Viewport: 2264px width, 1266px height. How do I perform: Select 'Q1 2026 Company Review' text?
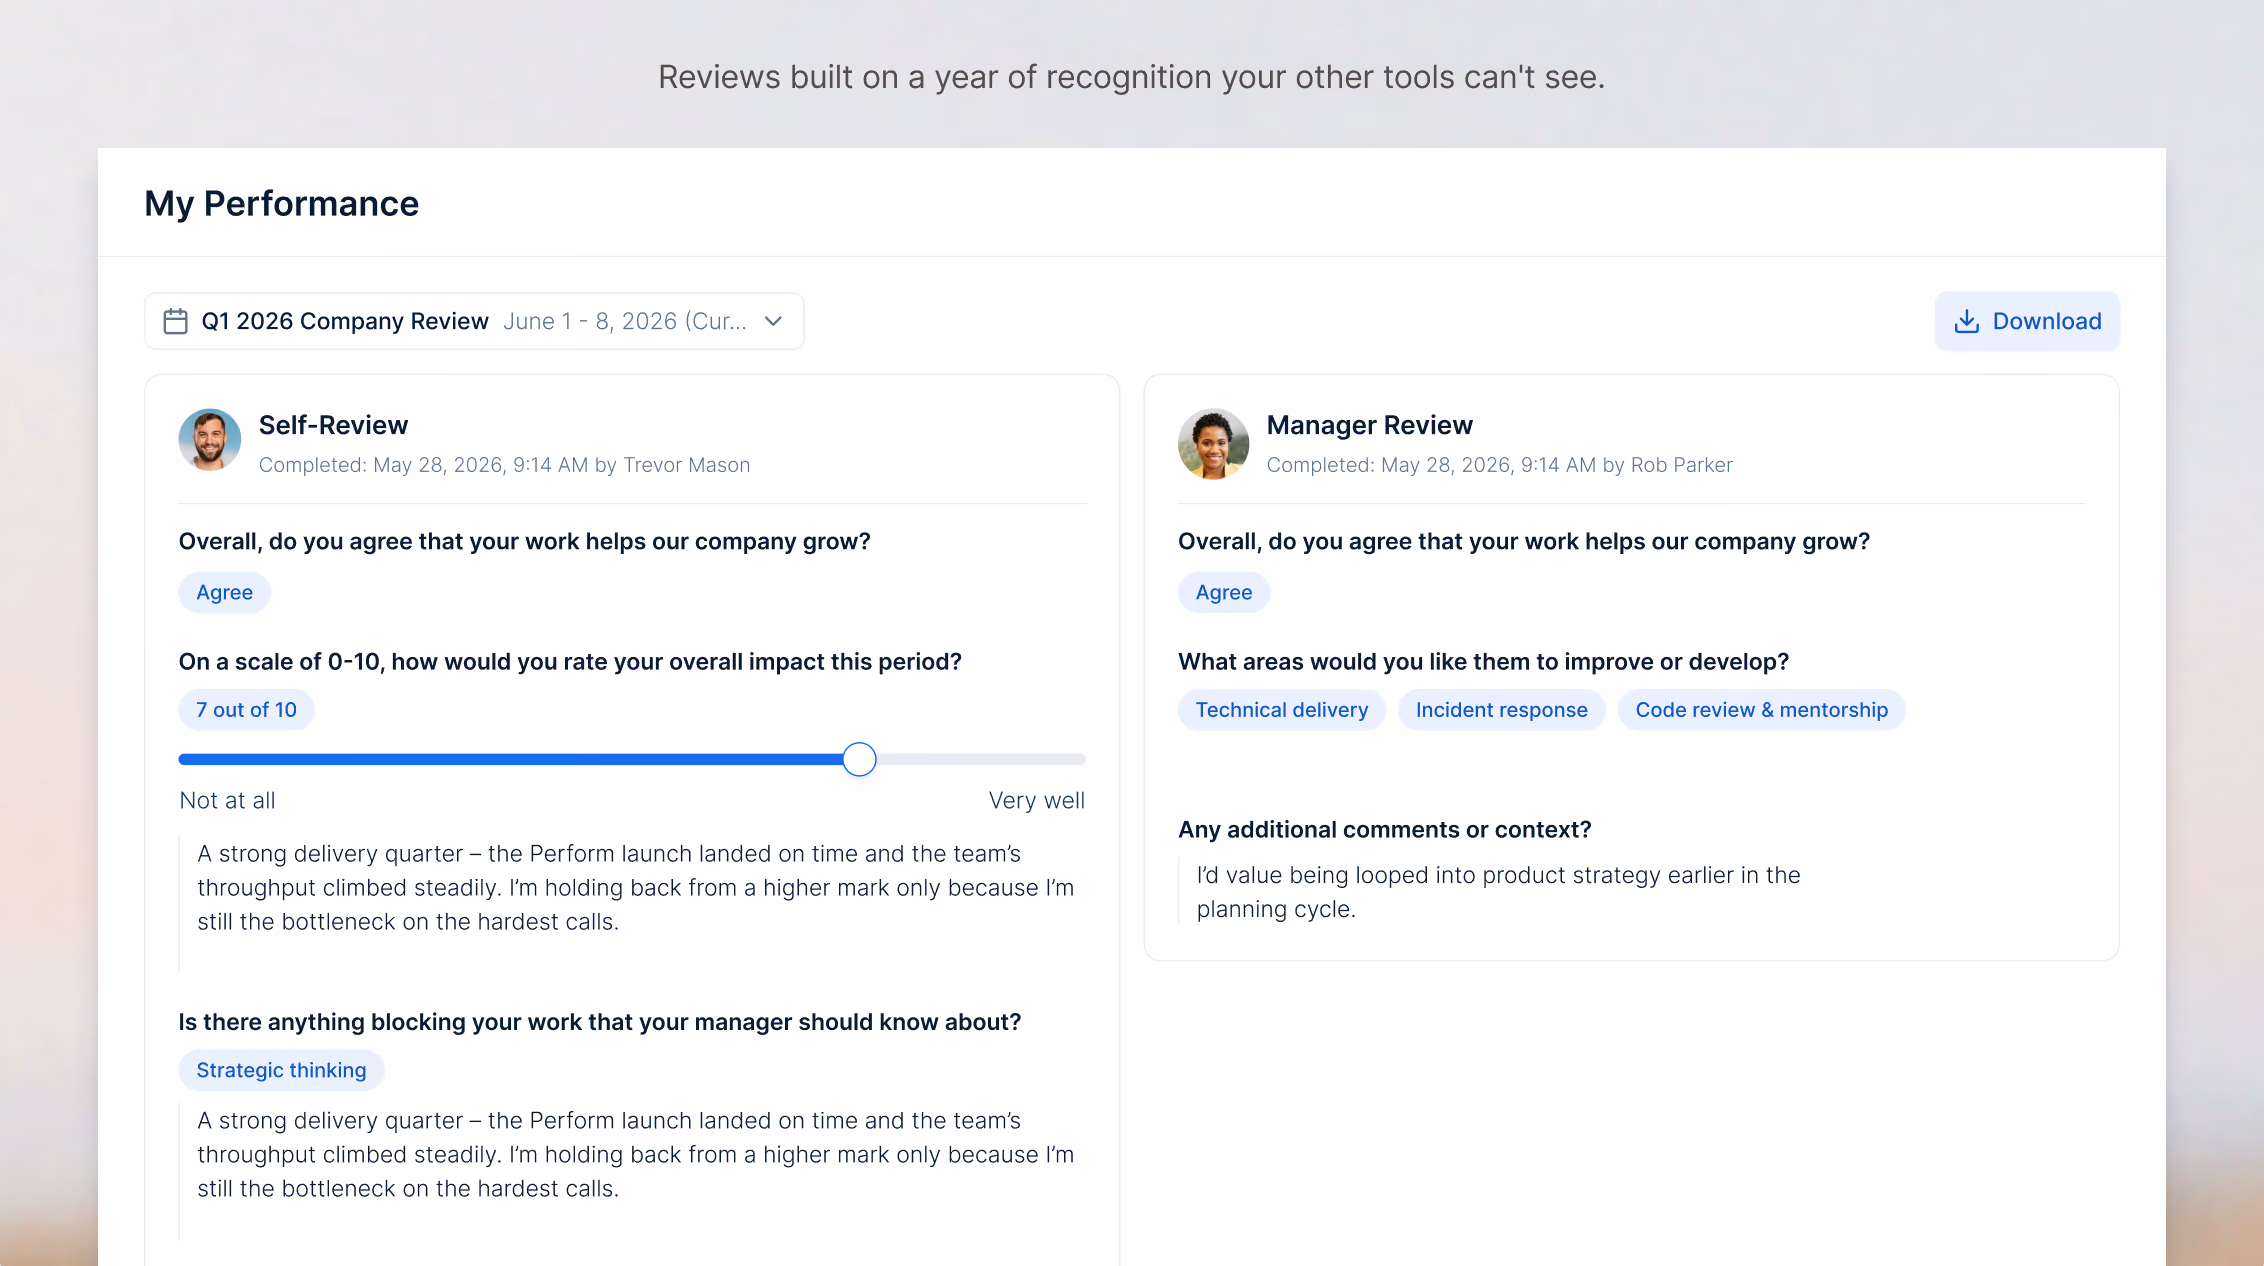tap(345, 321)
